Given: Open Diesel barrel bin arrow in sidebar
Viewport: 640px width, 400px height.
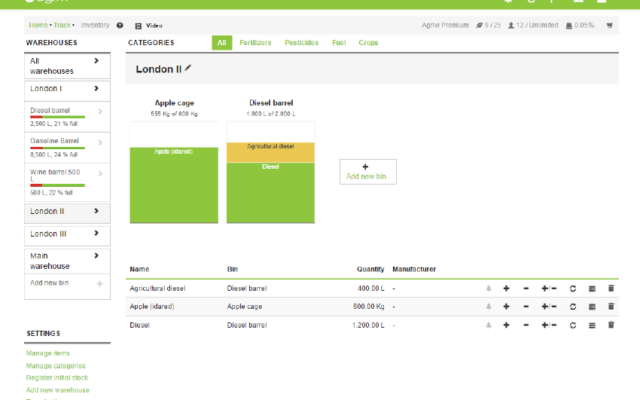Looking at the screenshot, I should pyautogui.click(x=100, y=111).
